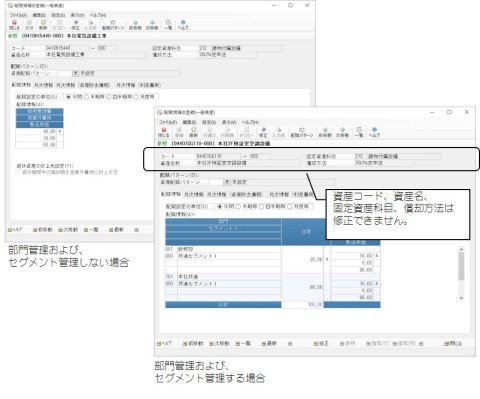Click 行コピー icon in back window toolbar

(x=59, y=25)
